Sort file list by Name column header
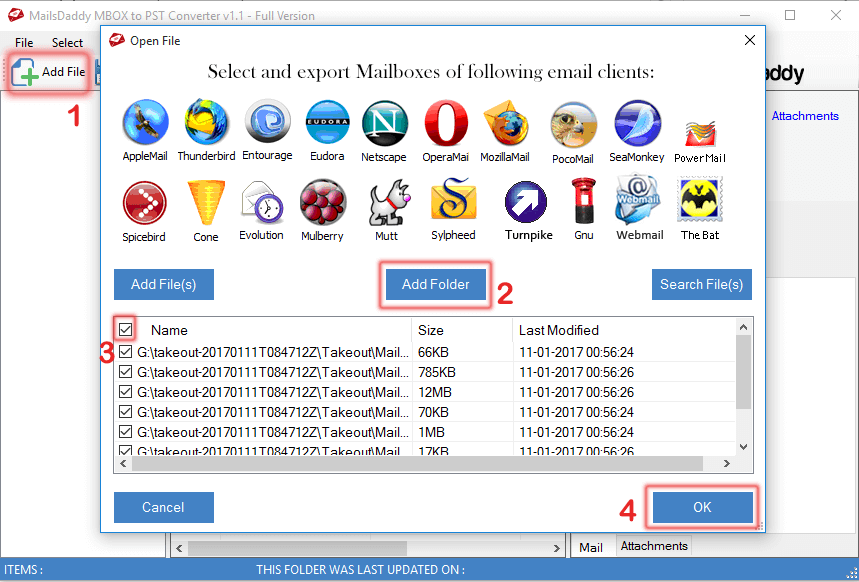859x582 pixels. (169, 330)
